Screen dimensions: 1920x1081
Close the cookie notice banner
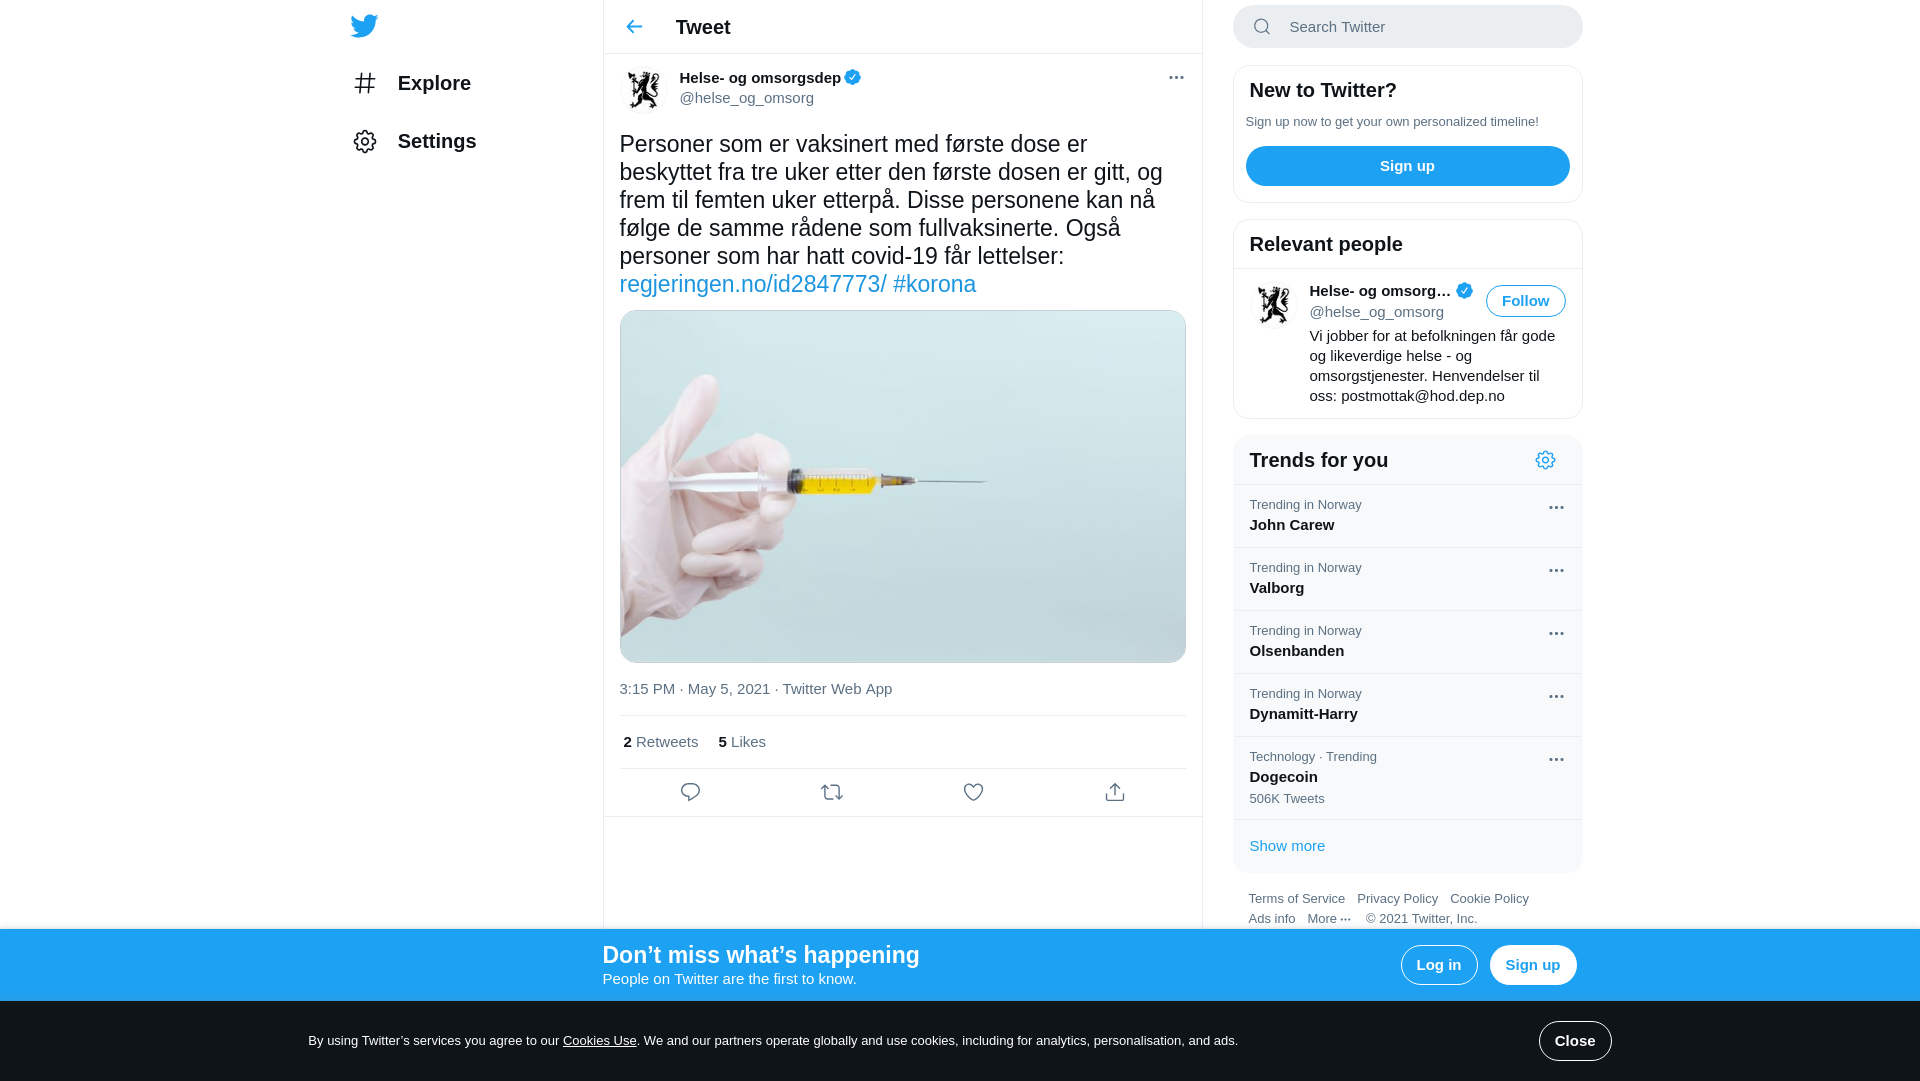click(1574, 1041)
